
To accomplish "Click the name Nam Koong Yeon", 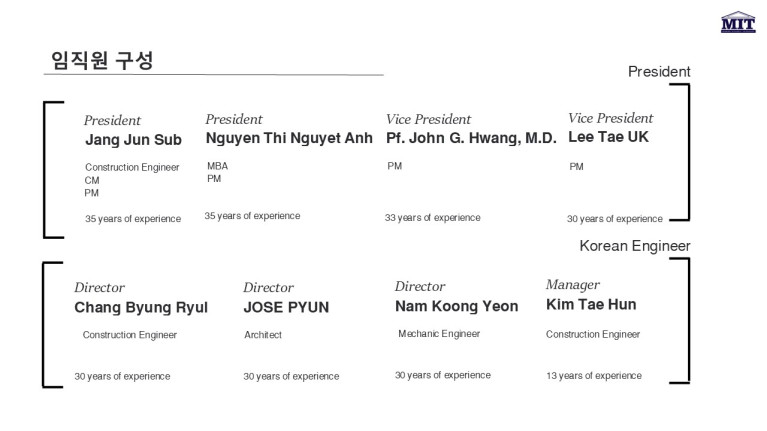I will point(456,306).
